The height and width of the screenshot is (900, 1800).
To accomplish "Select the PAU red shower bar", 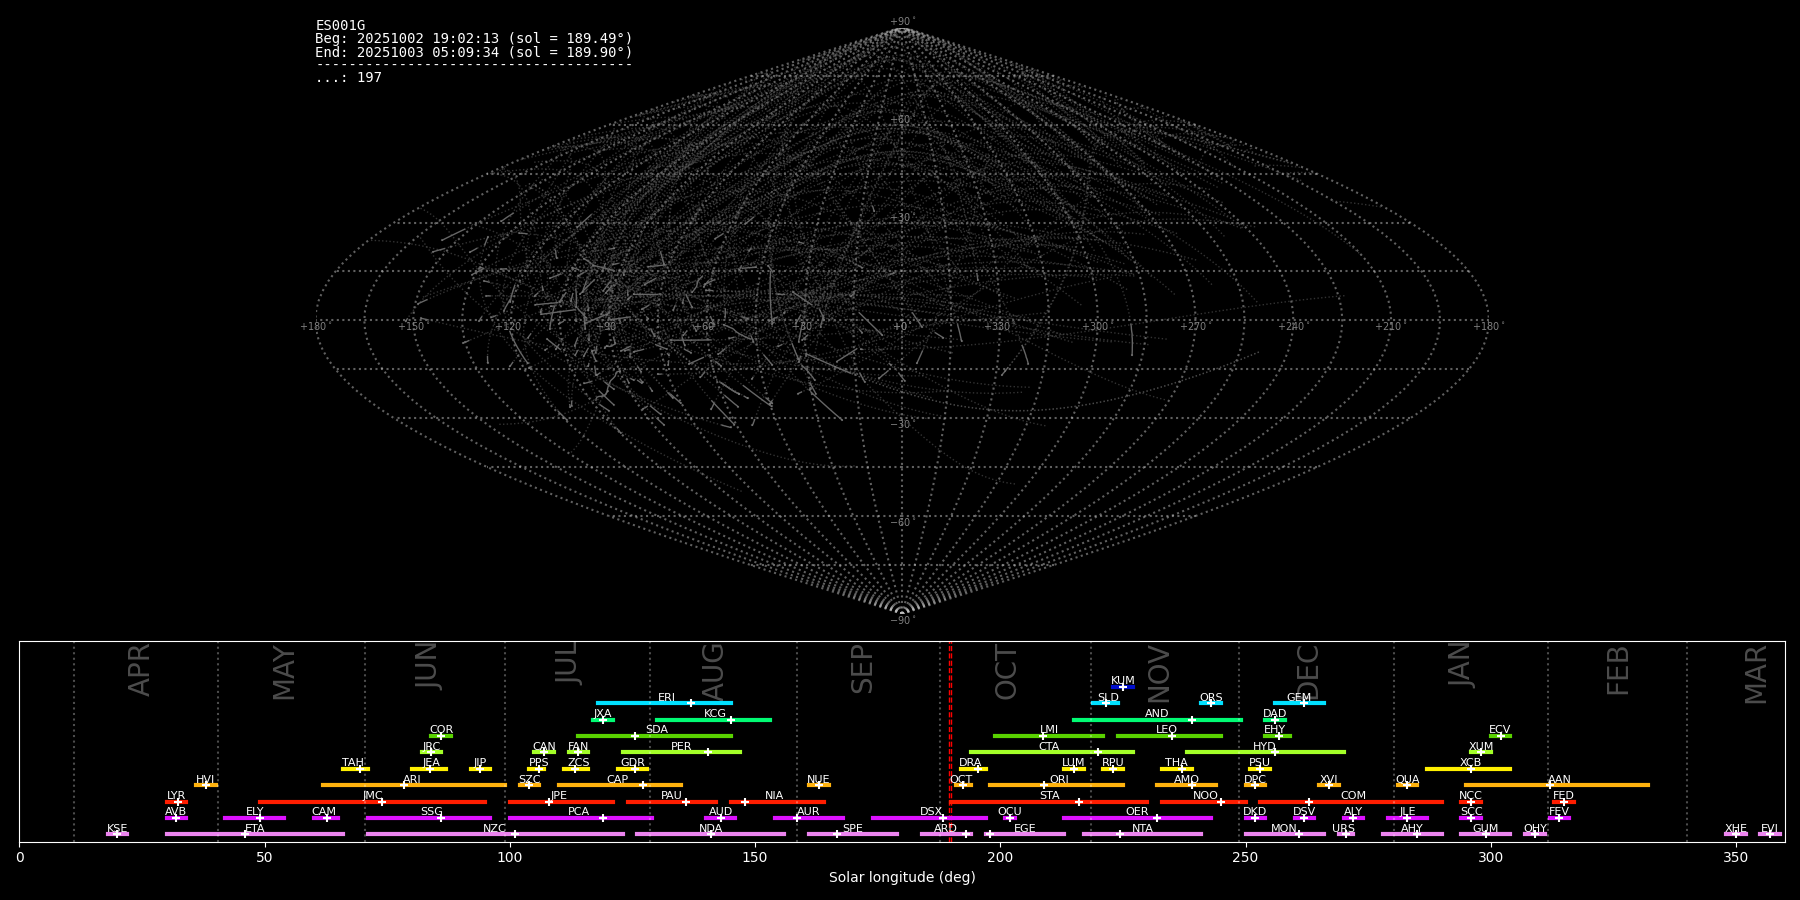I will [672, 802].
